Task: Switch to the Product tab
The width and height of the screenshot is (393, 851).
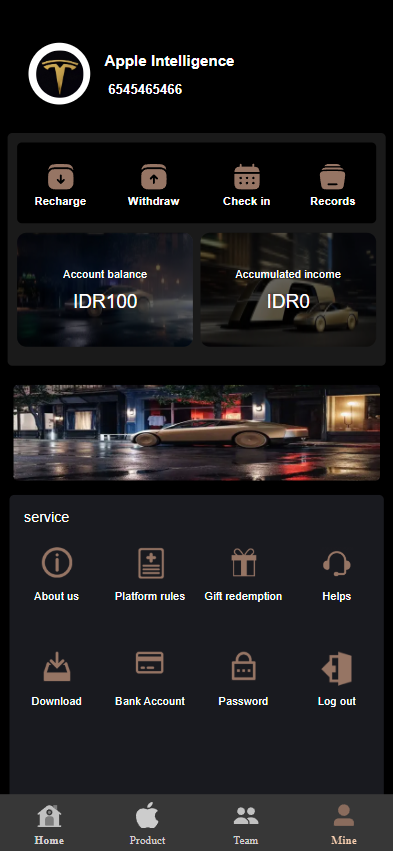Action: click(x=147, y=823)
